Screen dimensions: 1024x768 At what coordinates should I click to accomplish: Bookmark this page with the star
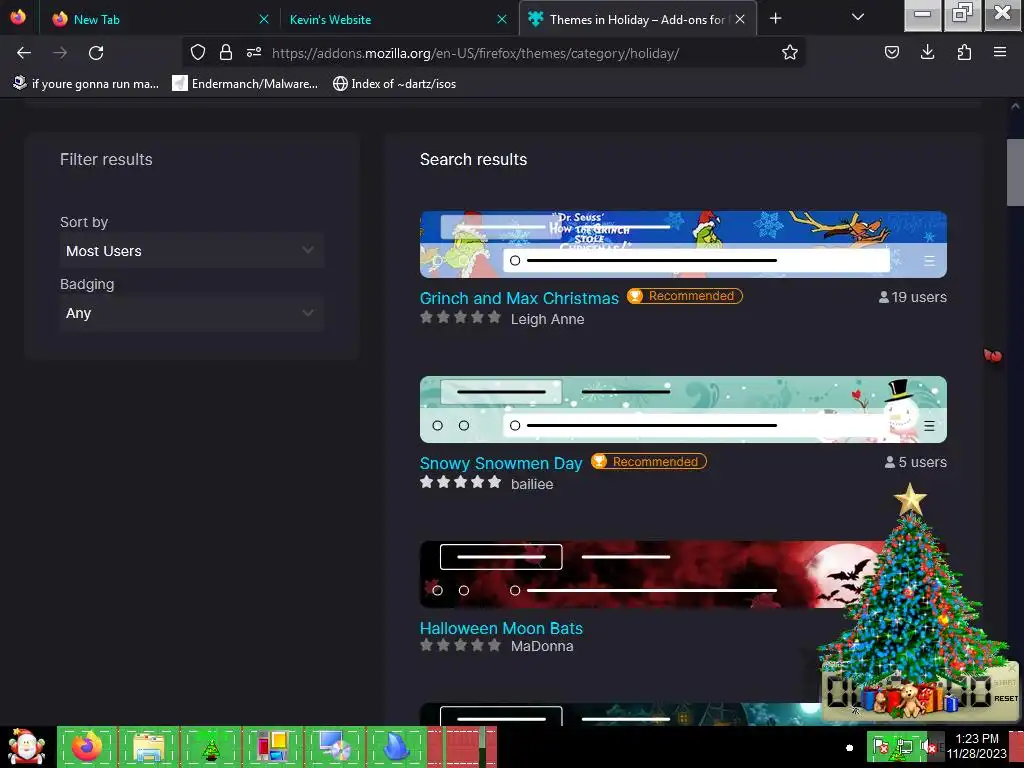coord(790,53)
